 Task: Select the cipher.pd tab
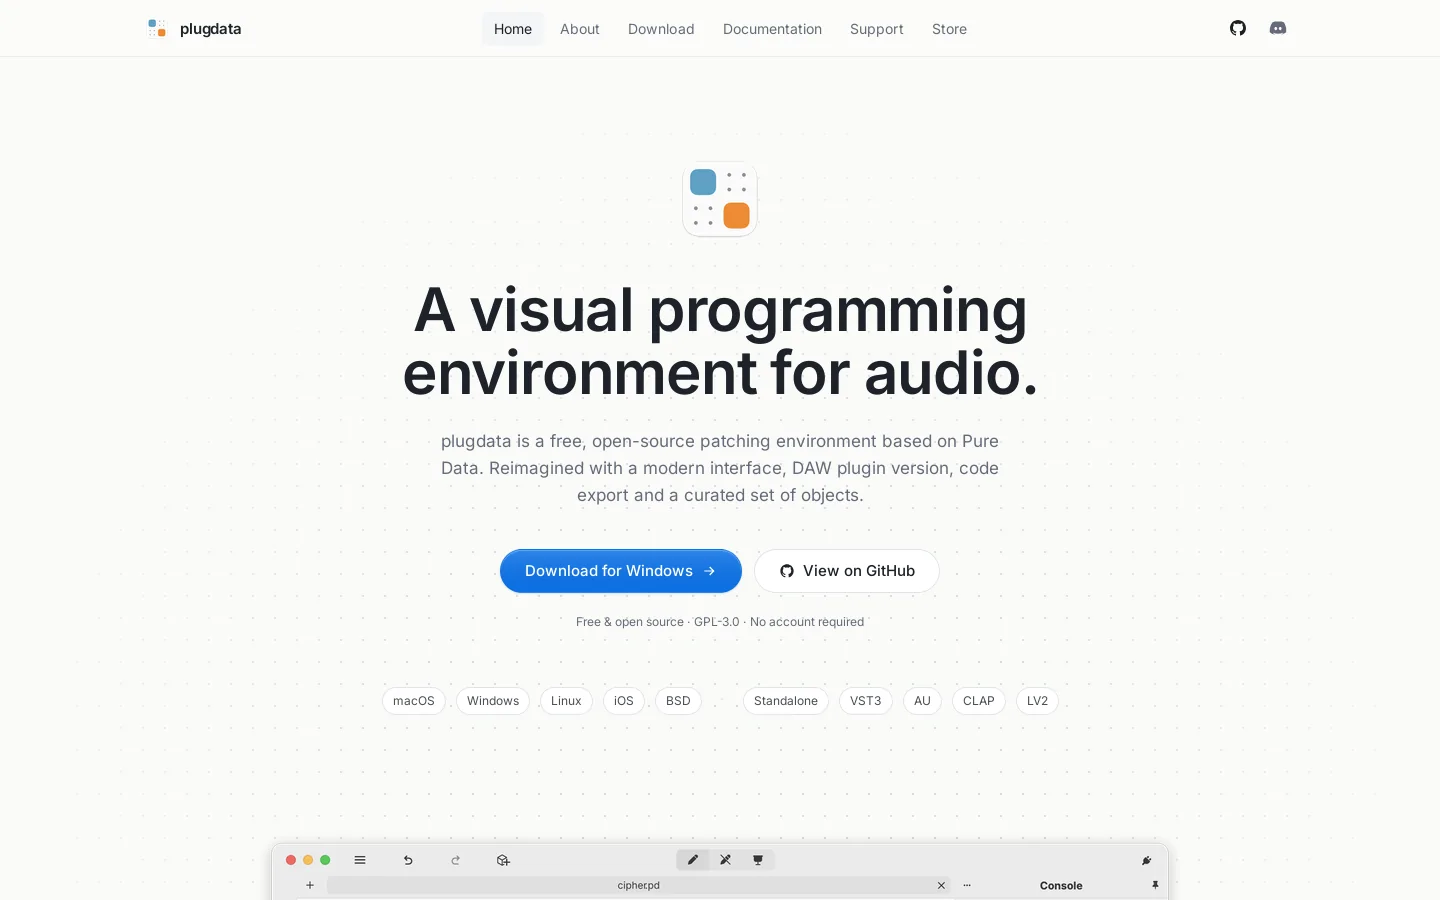coord(639,885)
